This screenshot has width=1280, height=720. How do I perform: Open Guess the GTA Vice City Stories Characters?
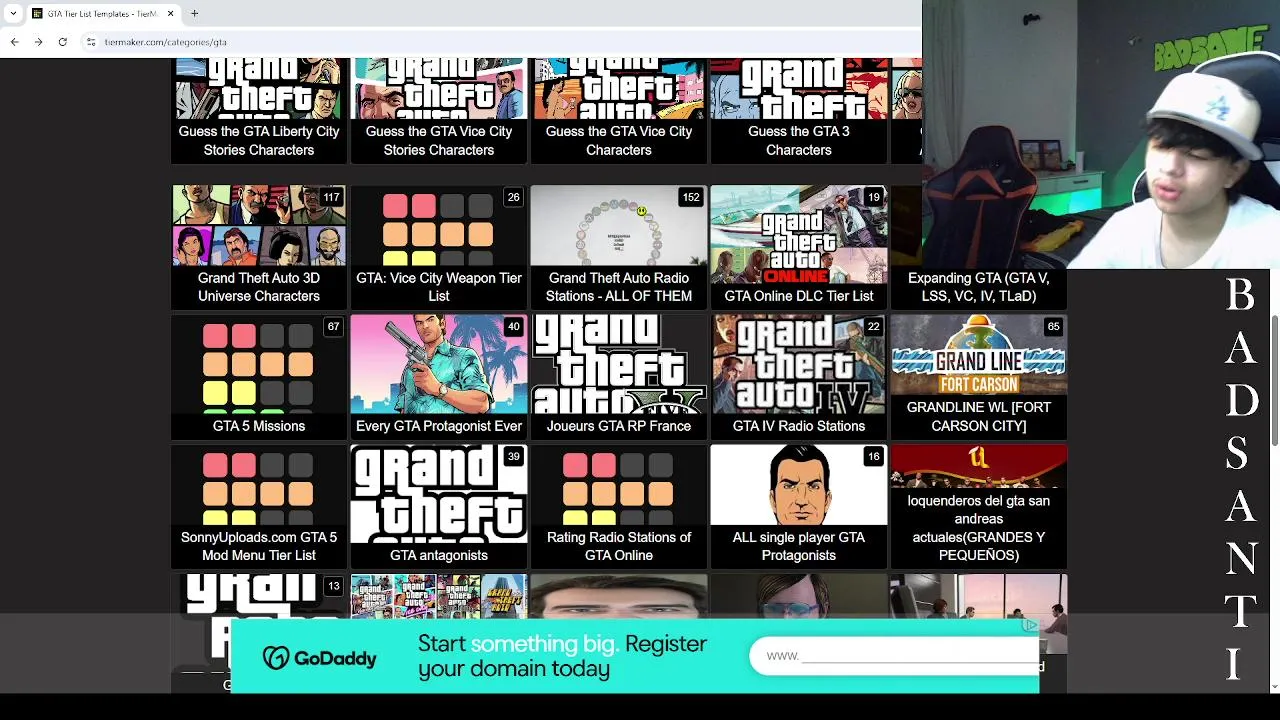pyautogui.click(x=439, y=110)
